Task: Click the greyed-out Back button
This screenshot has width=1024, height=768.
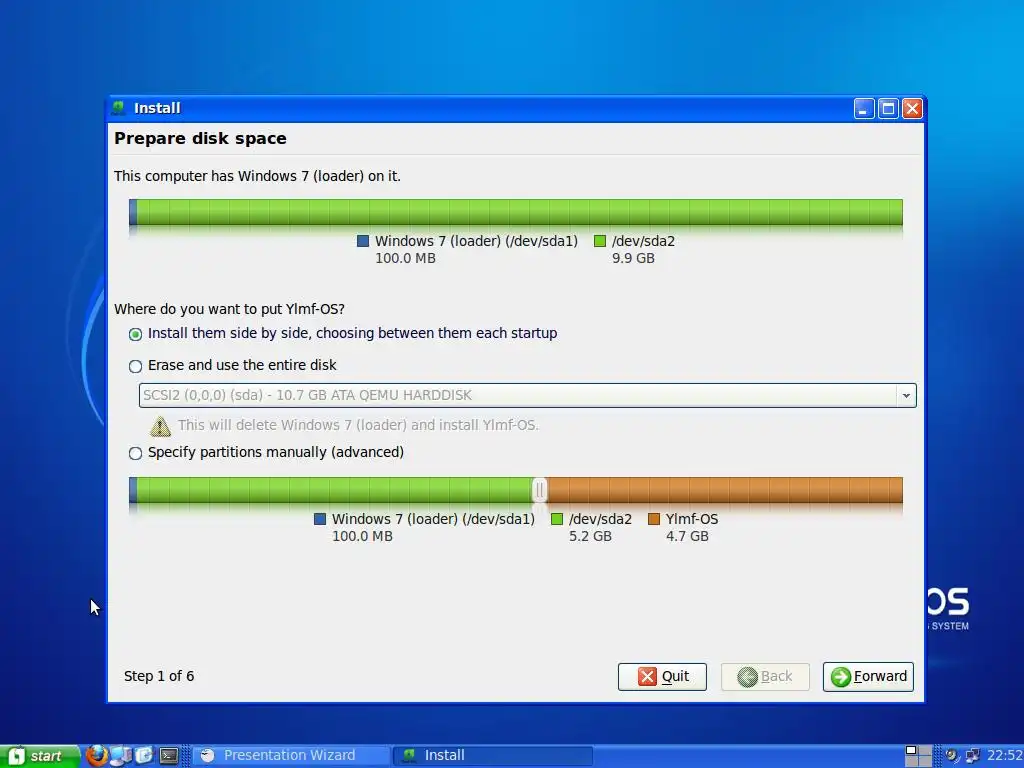Action: coord(765,677)
